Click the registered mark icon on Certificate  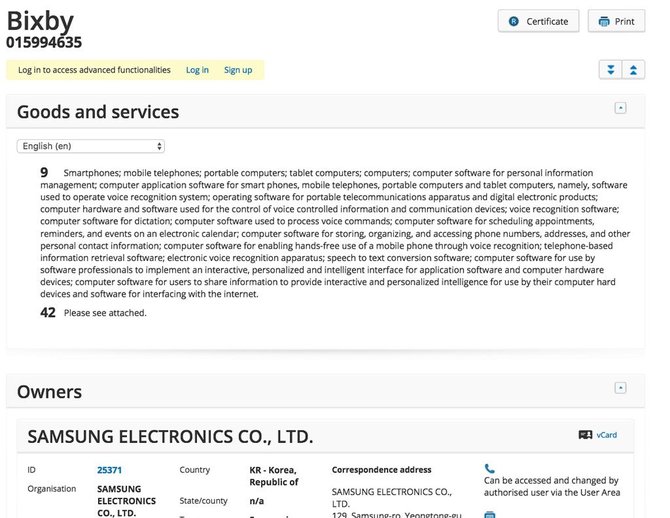tap(514, 21)
